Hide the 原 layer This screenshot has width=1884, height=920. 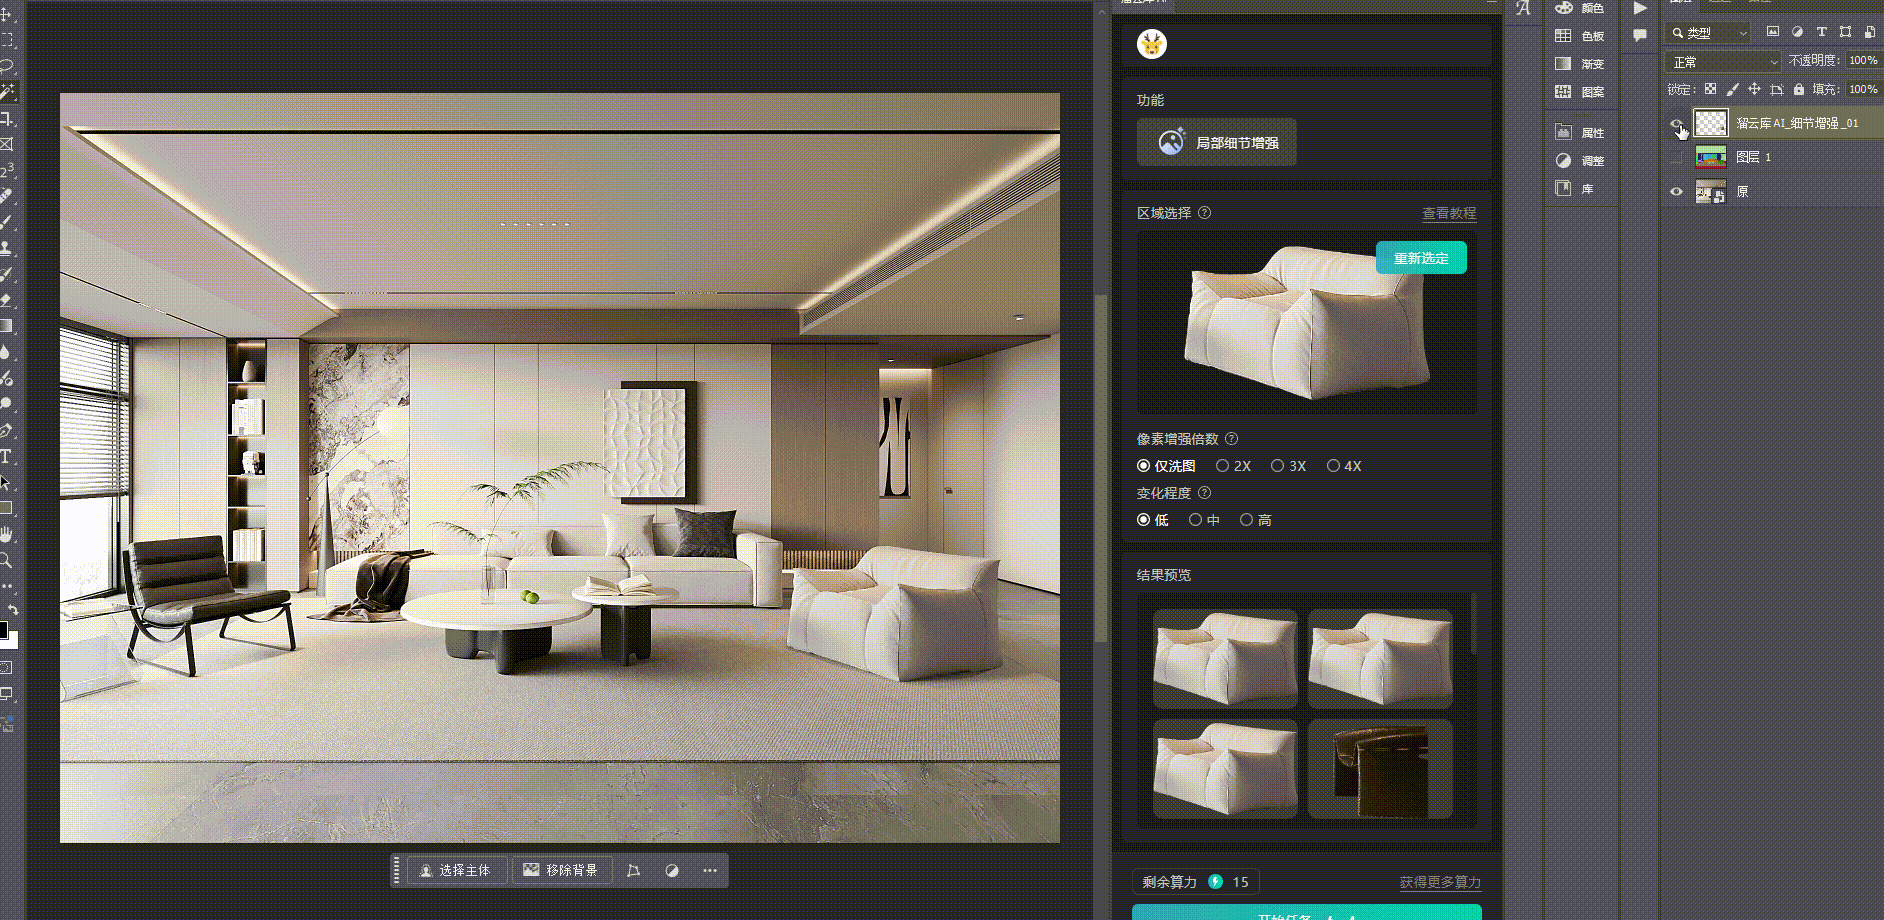[1677, 191]
